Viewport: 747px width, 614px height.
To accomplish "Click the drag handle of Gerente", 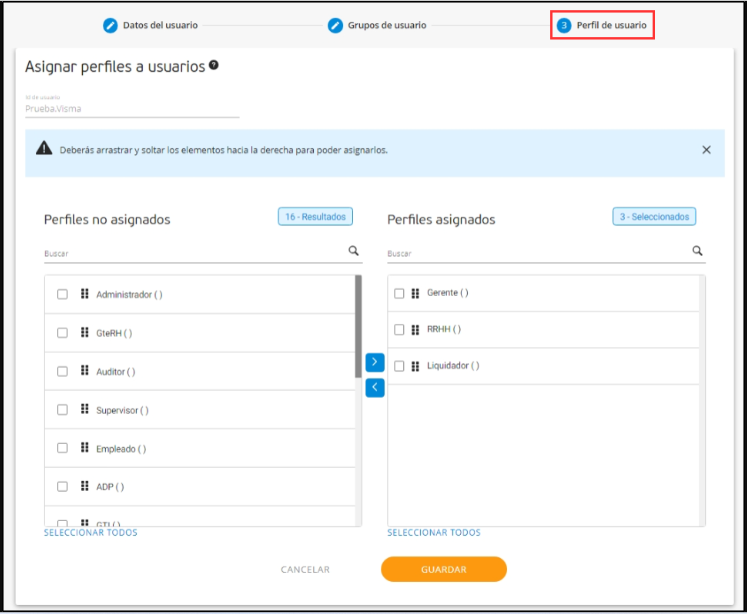I will (415, 293).
